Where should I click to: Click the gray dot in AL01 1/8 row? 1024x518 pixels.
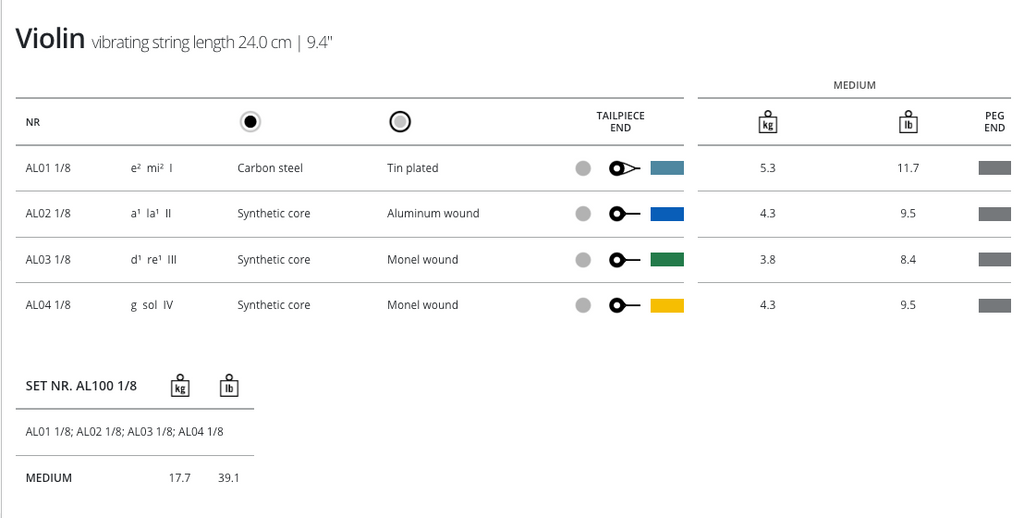pyautogui.click(x=583, y=169)
